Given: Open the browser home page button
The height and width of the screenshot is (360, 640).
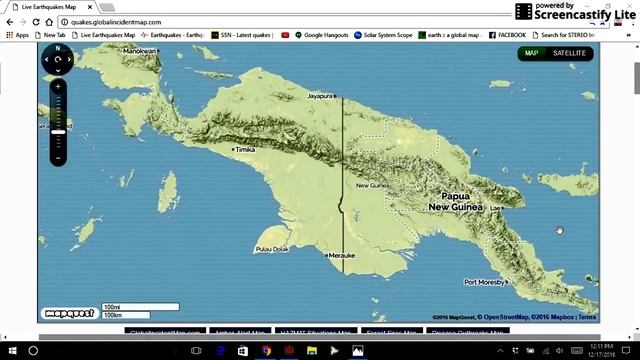Looking at the screenshot, I should point(49,22).
